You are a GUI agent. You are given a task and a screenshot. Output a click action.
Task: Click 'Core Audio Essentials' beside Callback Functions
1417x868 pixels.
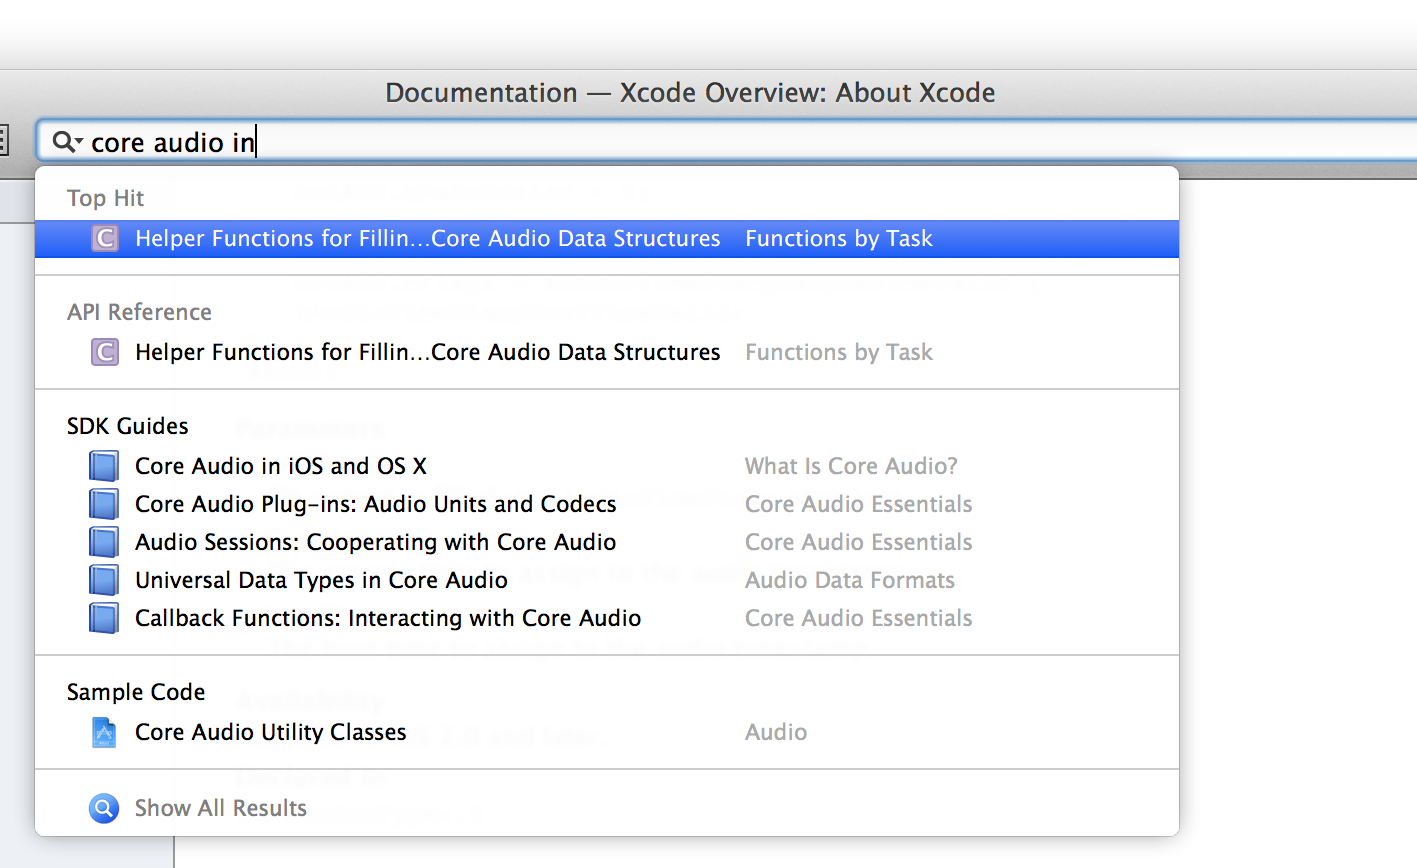click(x=859, y=618)
